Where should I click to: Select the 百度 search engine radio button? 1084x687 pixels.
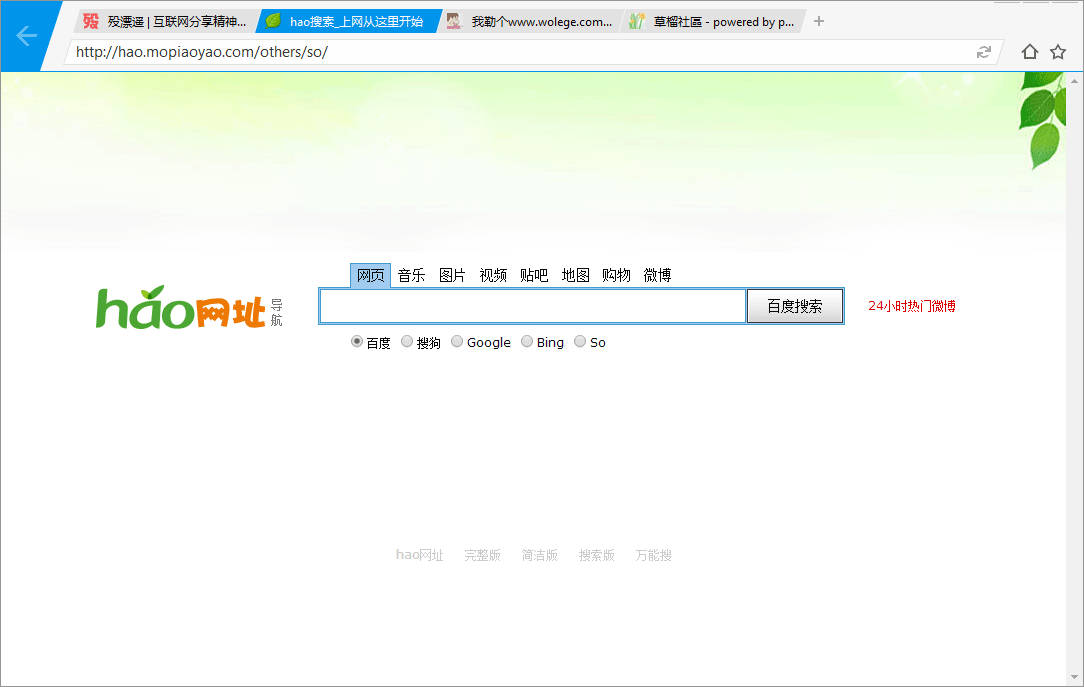(x=357, y=341)
